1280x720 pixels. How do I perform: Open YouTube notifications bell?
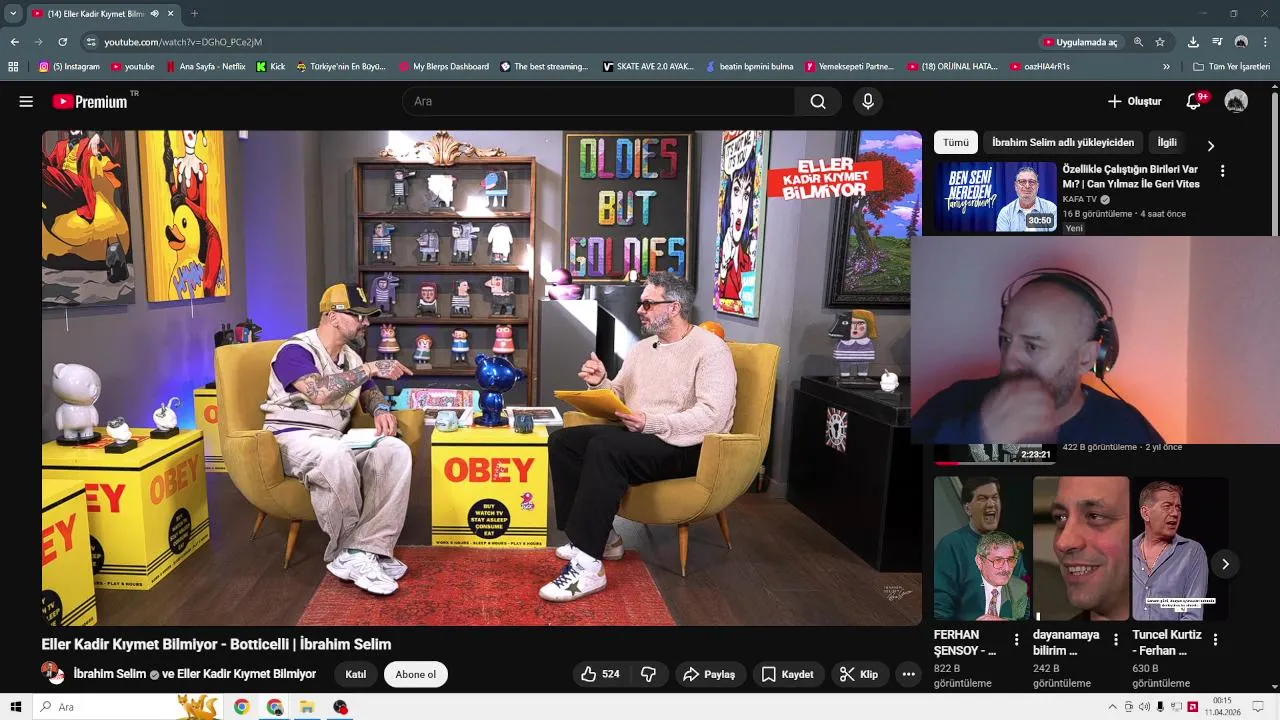pyautogui.click(x=1194, y=101)
